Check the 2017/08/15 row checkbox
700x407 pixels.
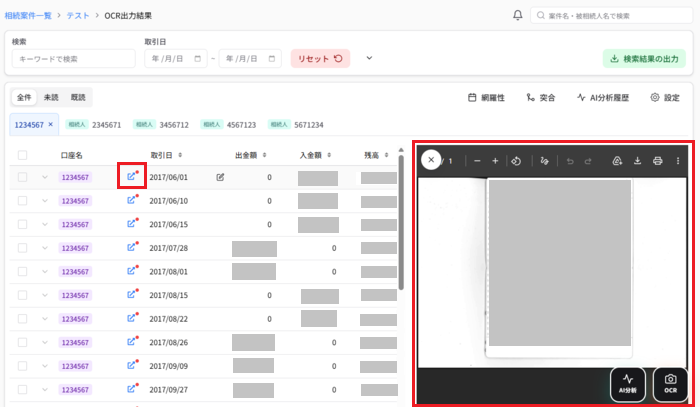click(x=22, y=295)
